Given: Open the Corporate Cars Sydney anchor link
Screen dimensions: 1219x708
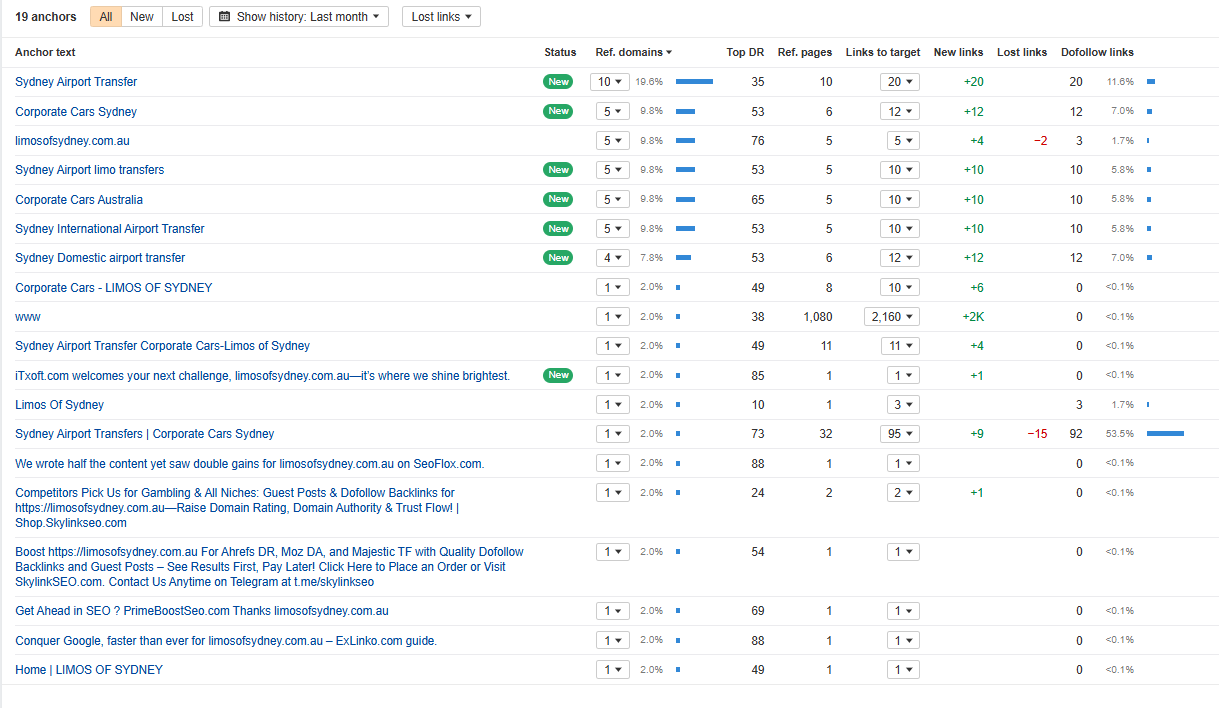Looking at the screenshot, I should click(x=76, y=112).
